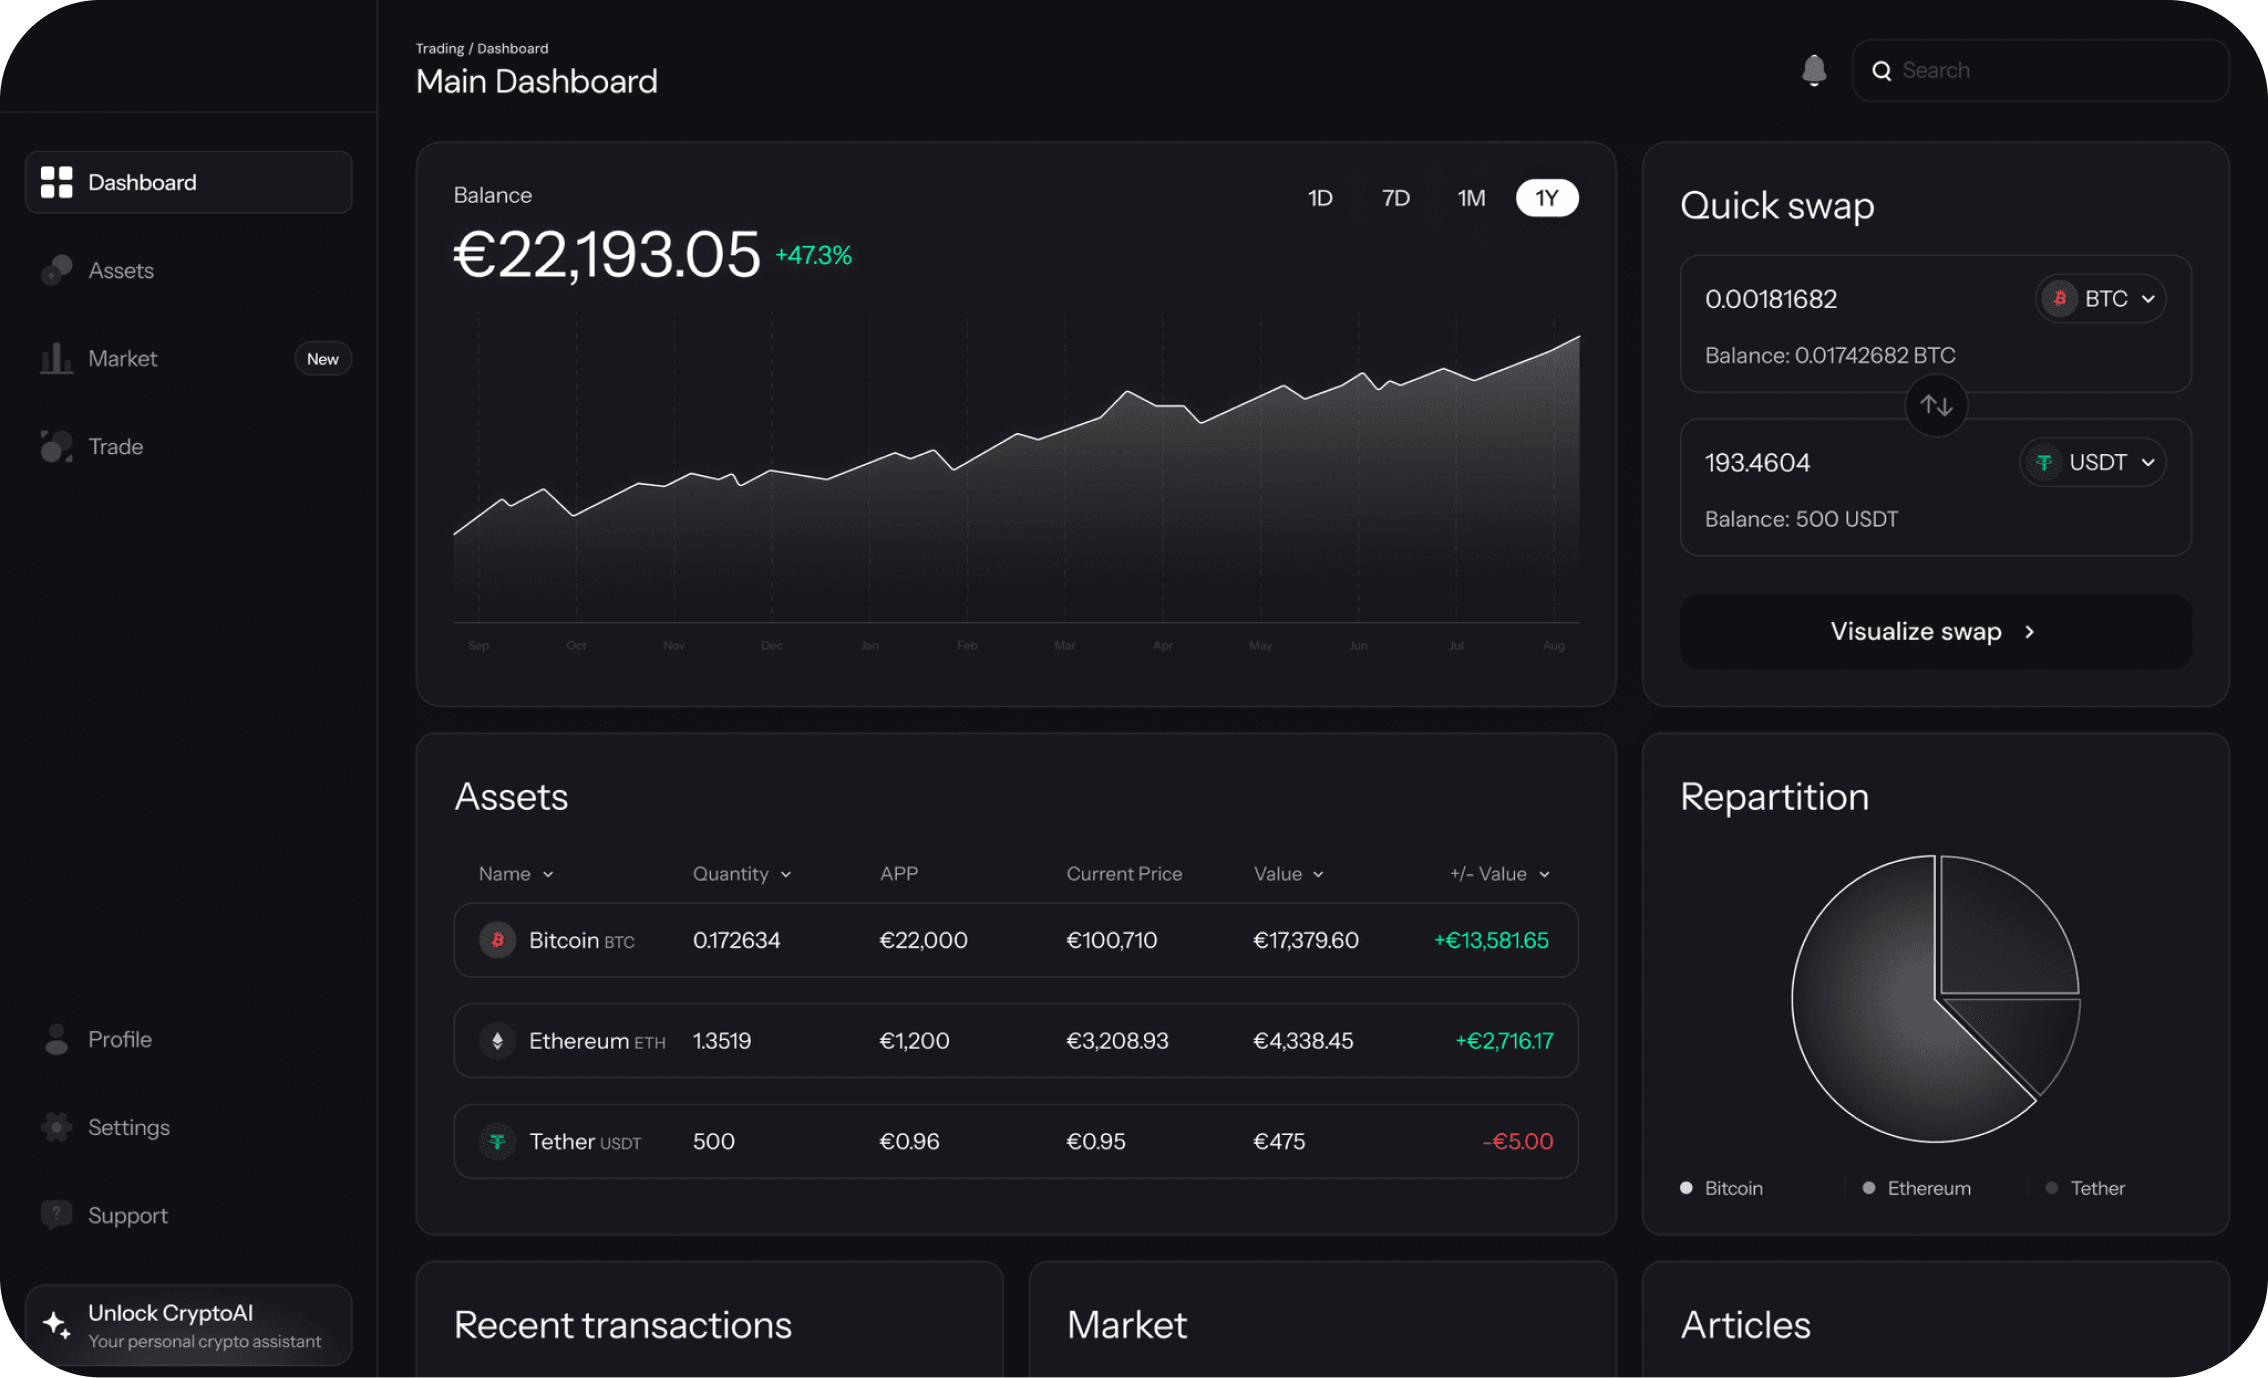The height and width of the screenshot is (1378, 2268).
Task: Enable the 1M timeframe view
Action: point(1471,197)
